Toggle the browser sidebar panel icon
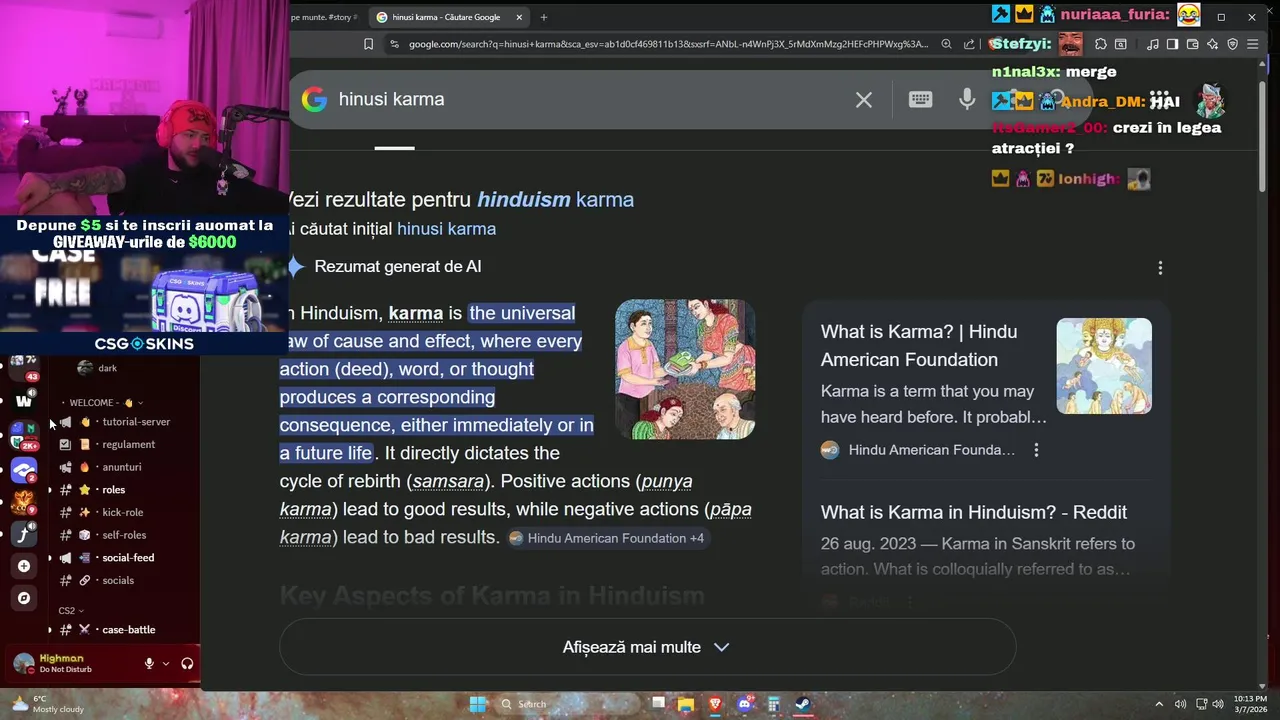Image resolution: width=1280 pixels, height=720 pixels. 1172,44
